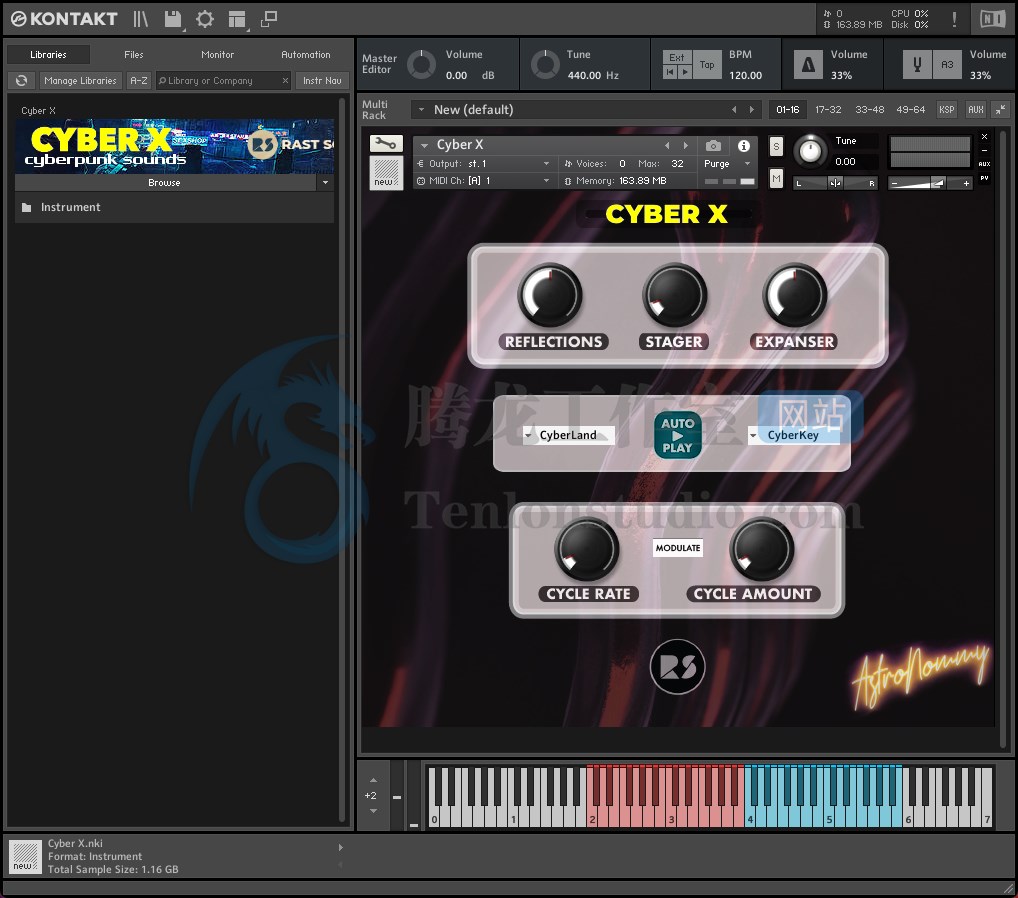Open the Kontakt library browser icon
Viewport: 1018px width, 898px height.
(x=140, y=19)
